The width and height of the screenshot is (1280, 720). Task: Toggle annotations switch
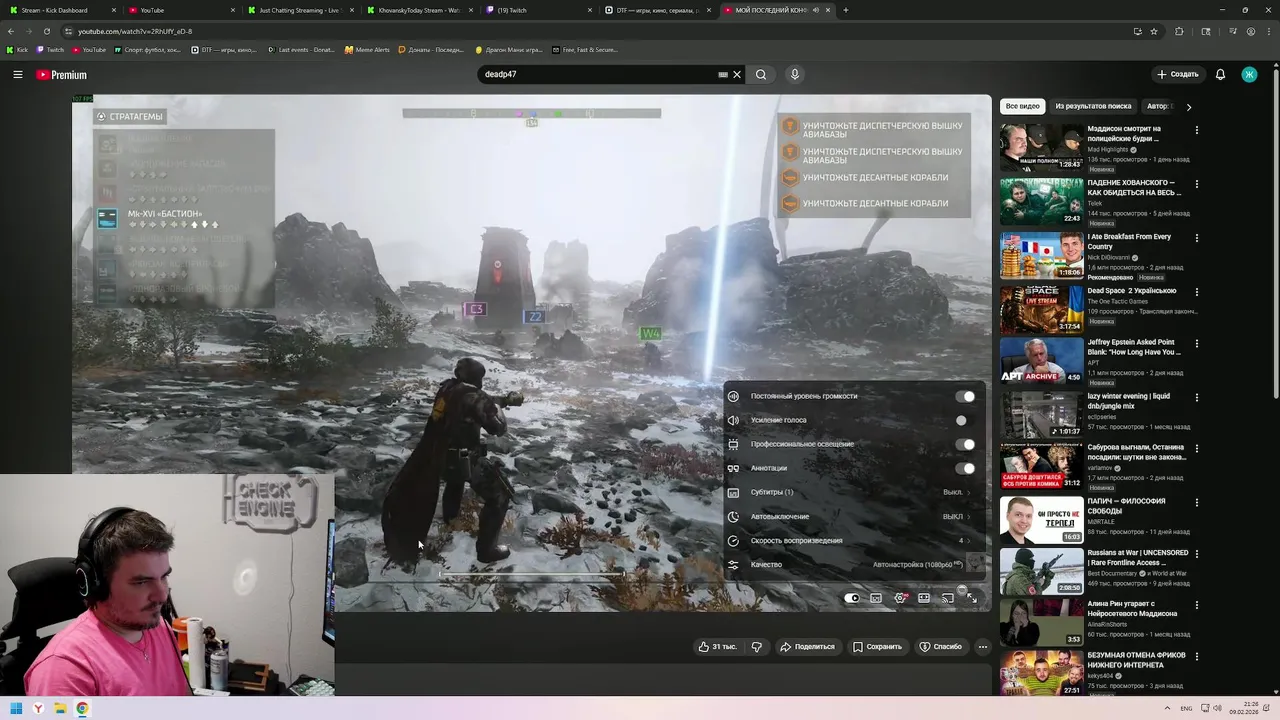(x=965, y=468)
